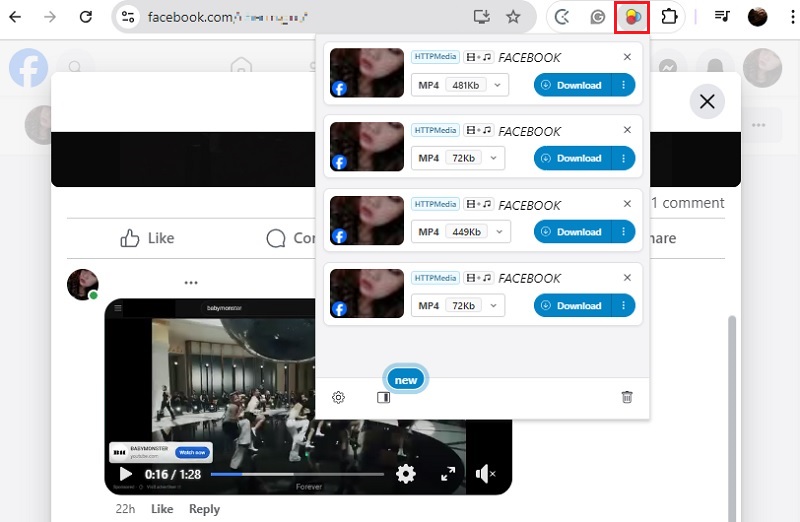Screen dimensions: 800x522
Task: Open comment options three dots
Action: point(191,283)
